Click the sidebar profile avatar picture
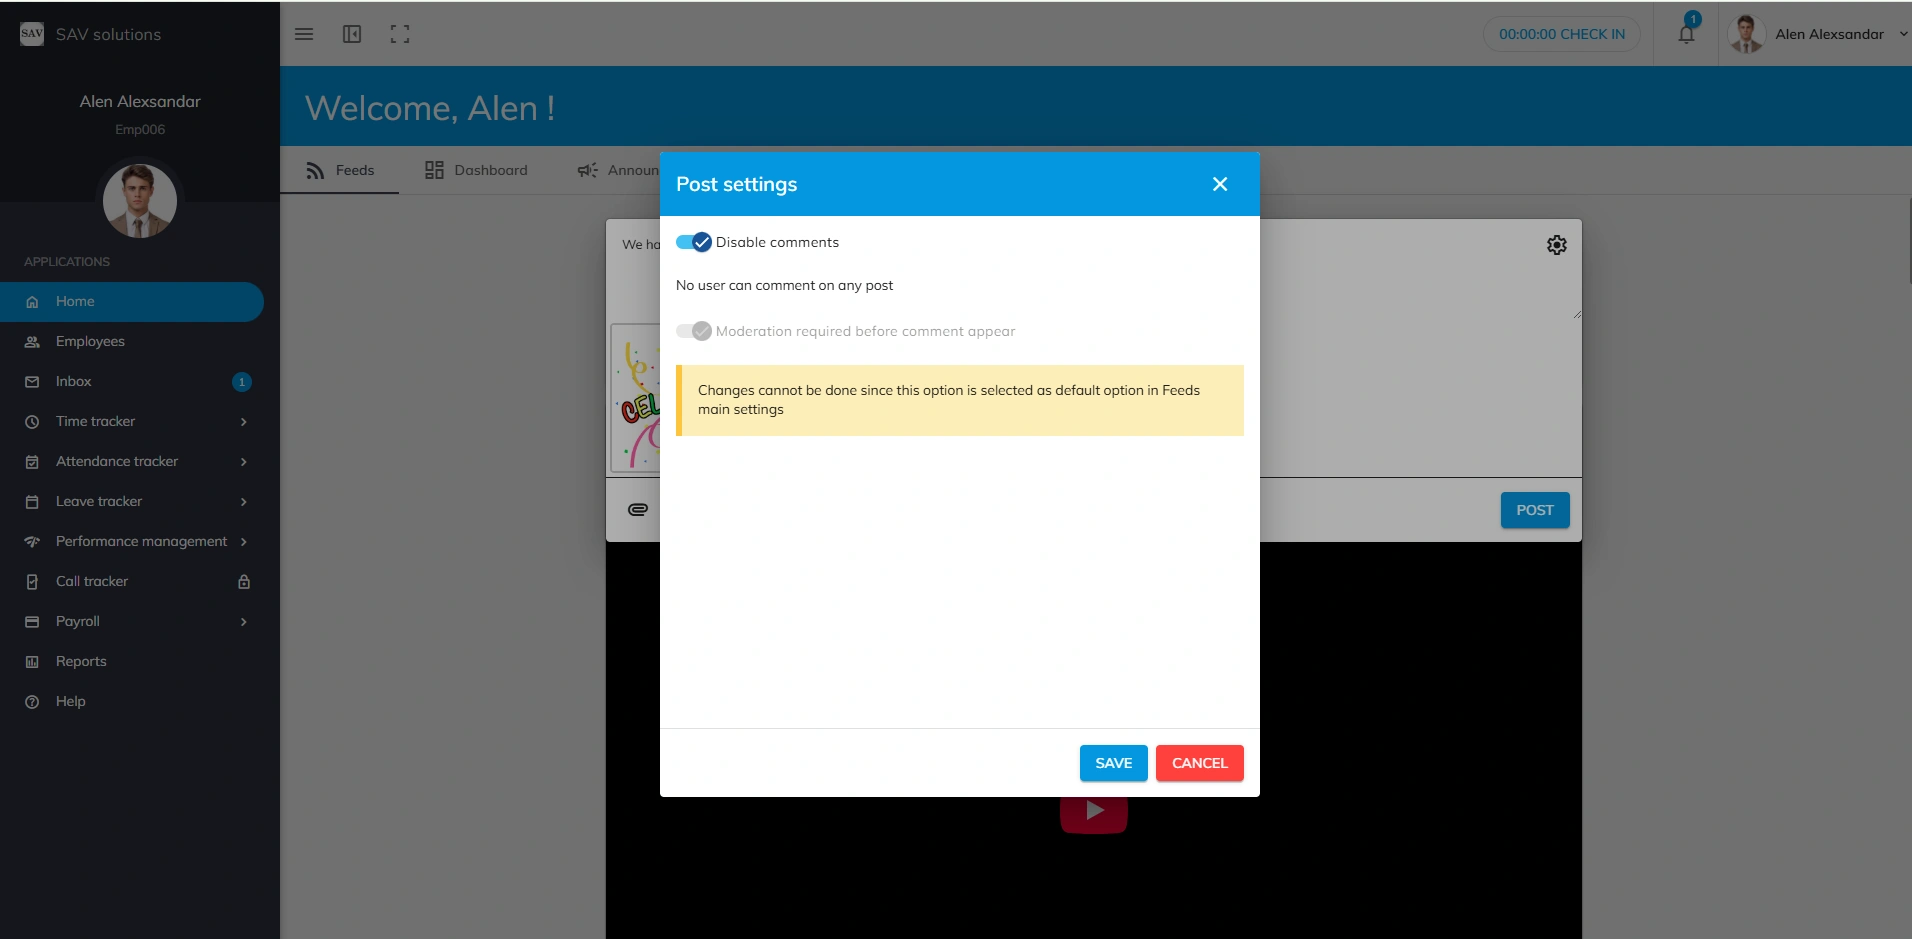The width and height of the screenshot is (1912, 939). [140, 200]
